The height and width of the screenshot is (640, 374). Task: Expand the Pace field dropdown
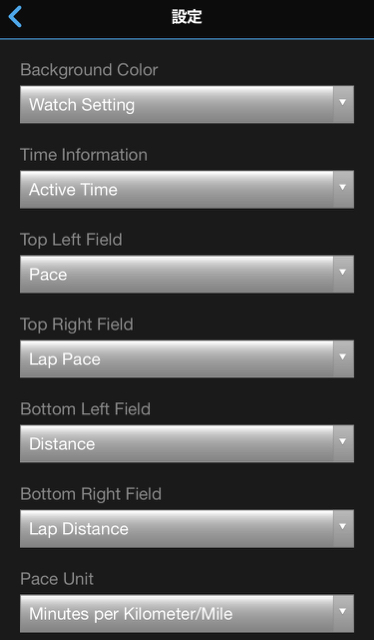click(187, 274)
